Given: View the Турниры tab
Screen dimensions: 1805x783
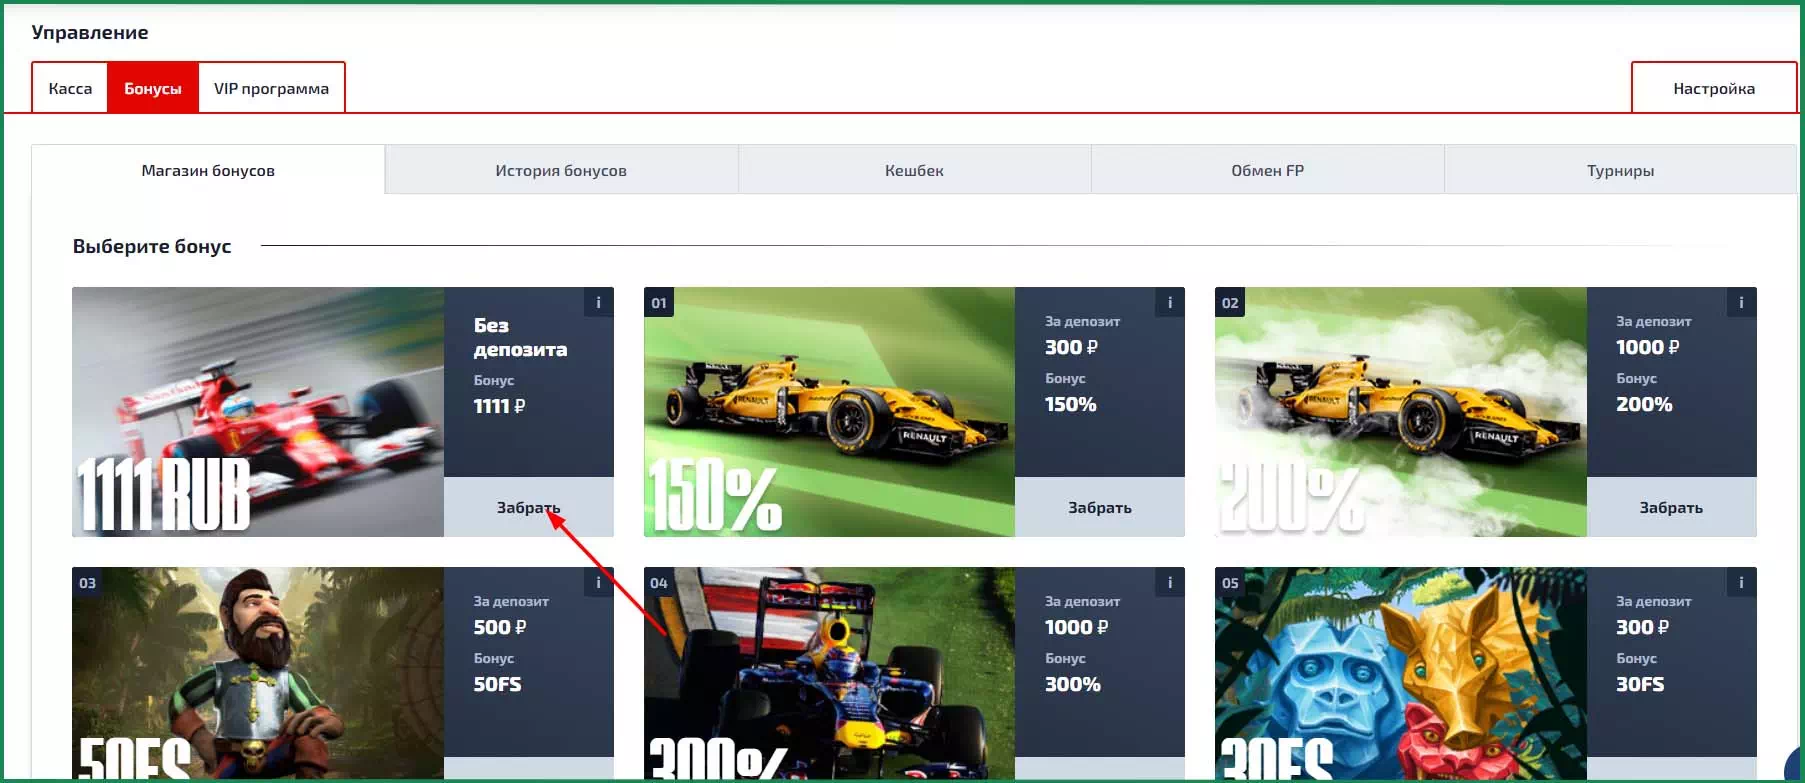Looking at the screenshot, I should tap(1620, 170).
